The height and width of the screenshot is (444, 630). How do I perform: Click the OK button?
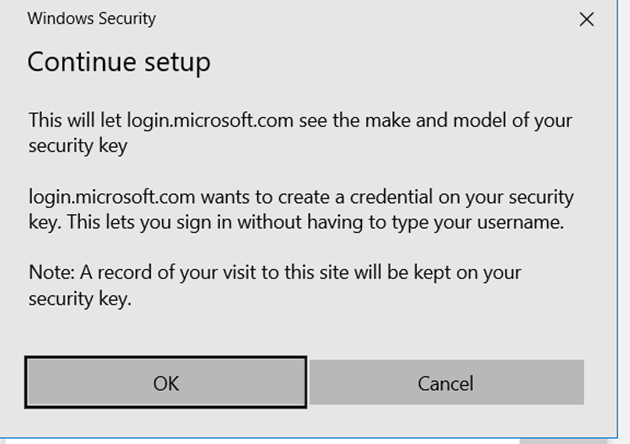tap(165, 383)
